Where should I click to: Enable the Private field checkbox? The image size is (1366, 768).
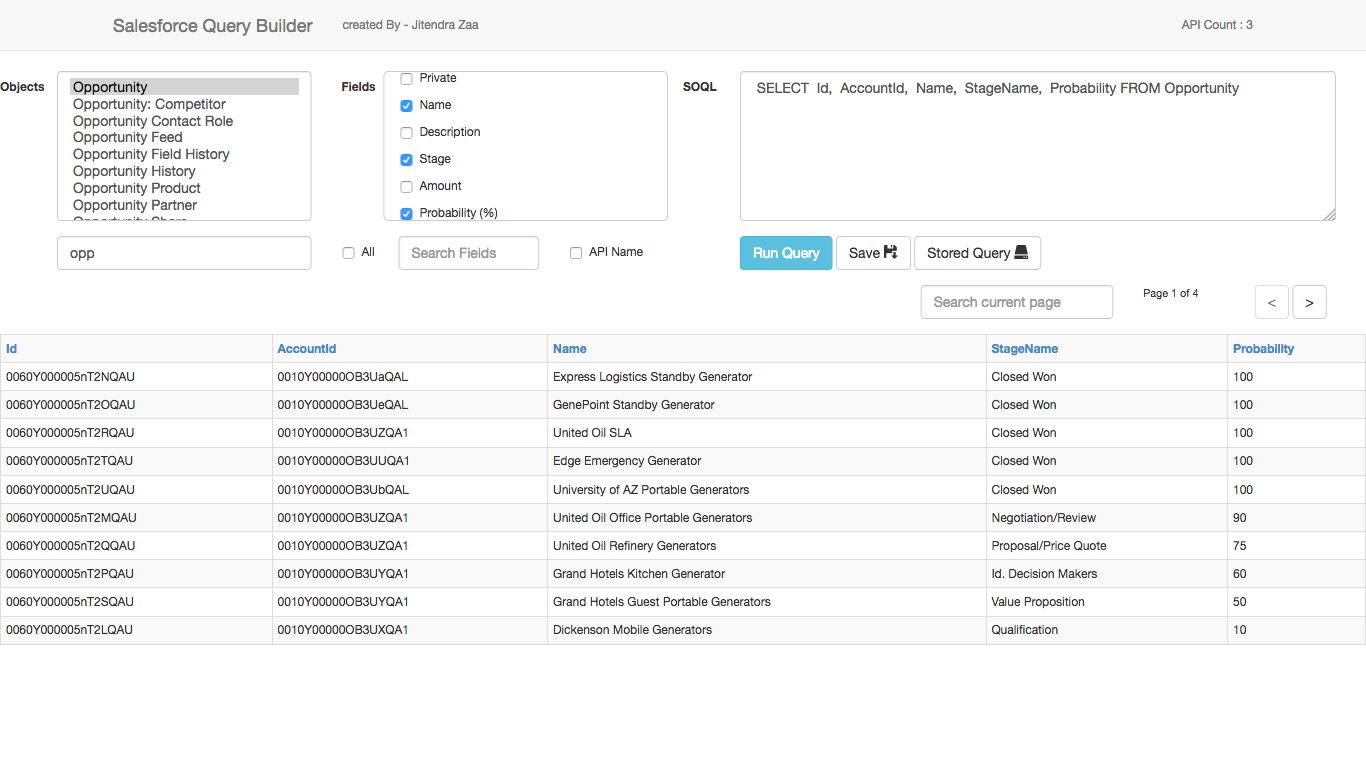pos(406,78)
